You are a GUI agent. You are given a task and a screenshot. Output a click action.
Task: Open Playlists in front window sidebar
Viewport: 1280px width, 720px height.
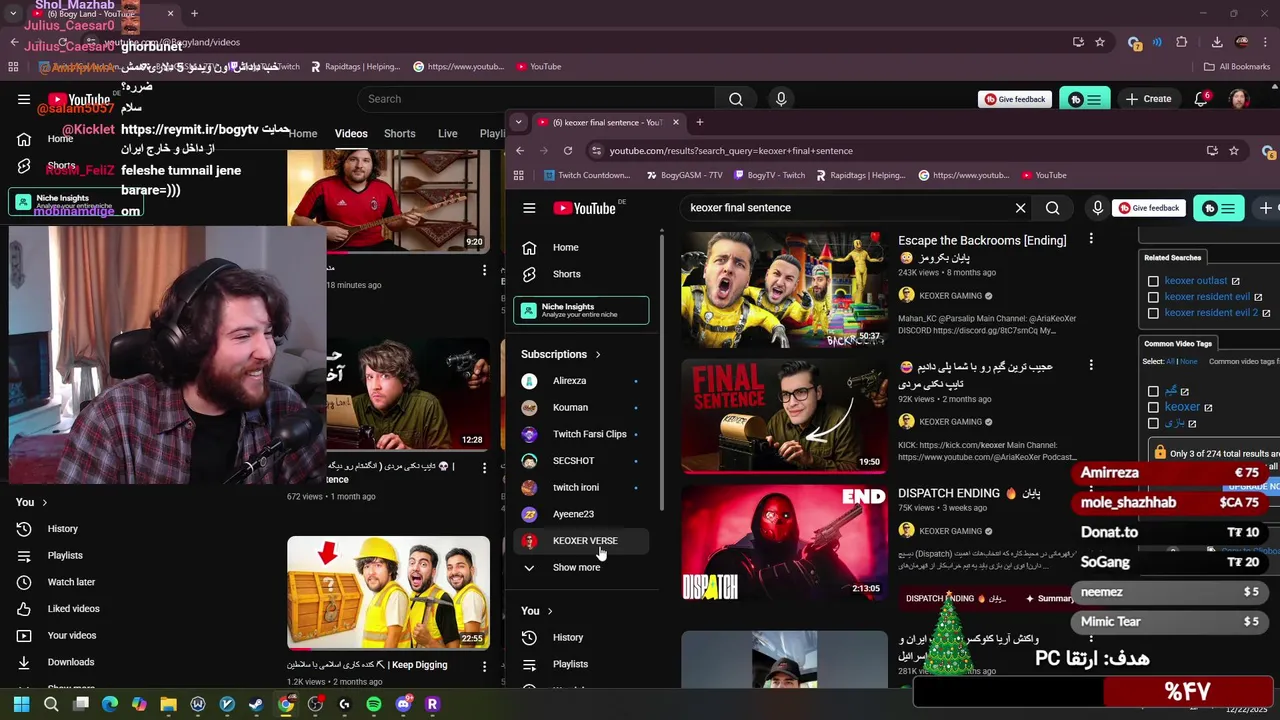pos(581,664)
